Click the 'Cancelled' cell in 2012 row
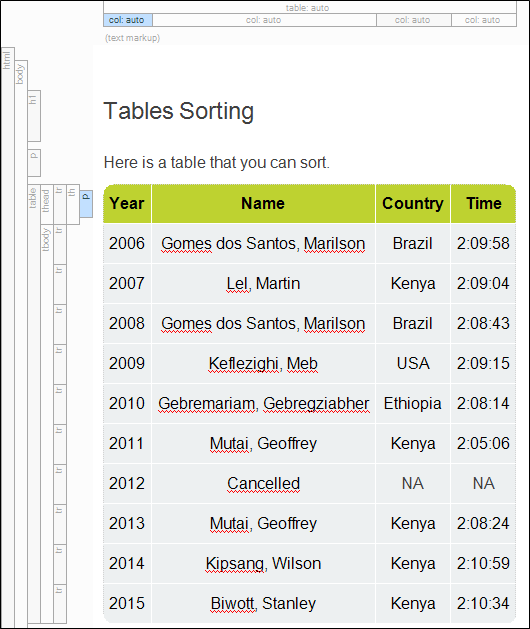Screen dimensions: 530x629 coord(263,483)
